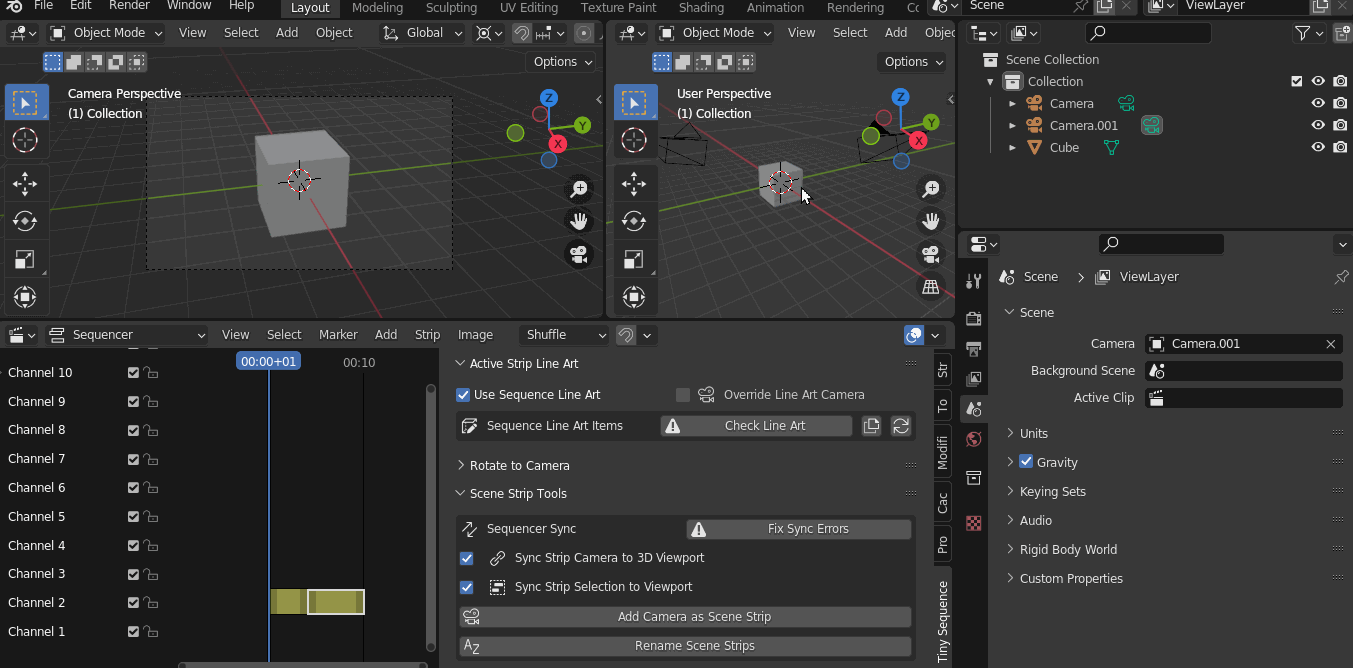1353x668 pixels.
Task: Pick the 3D Cursor tool
Action: click(x=25, y=140)
